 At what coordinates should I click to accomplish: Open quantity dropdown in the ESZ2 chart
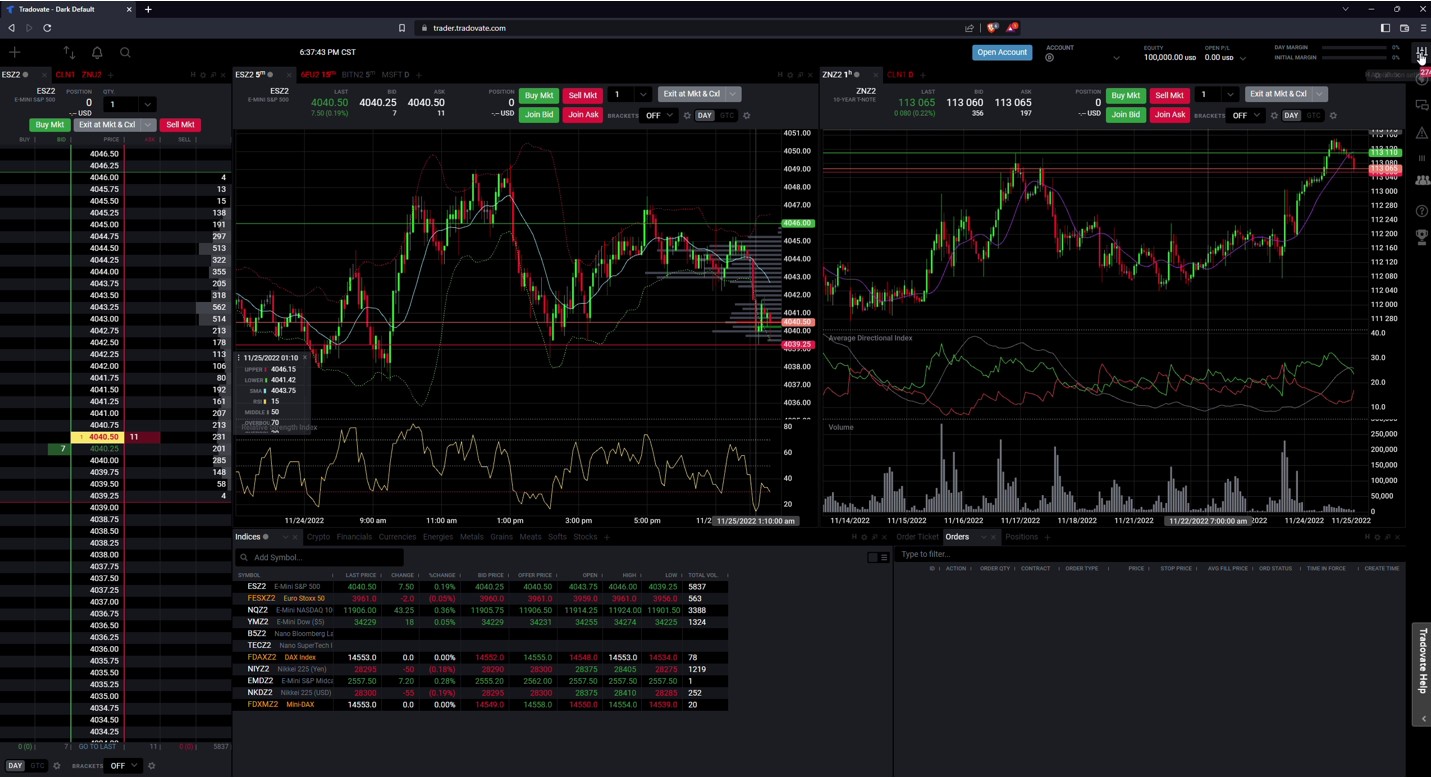(x=643, y=95)
